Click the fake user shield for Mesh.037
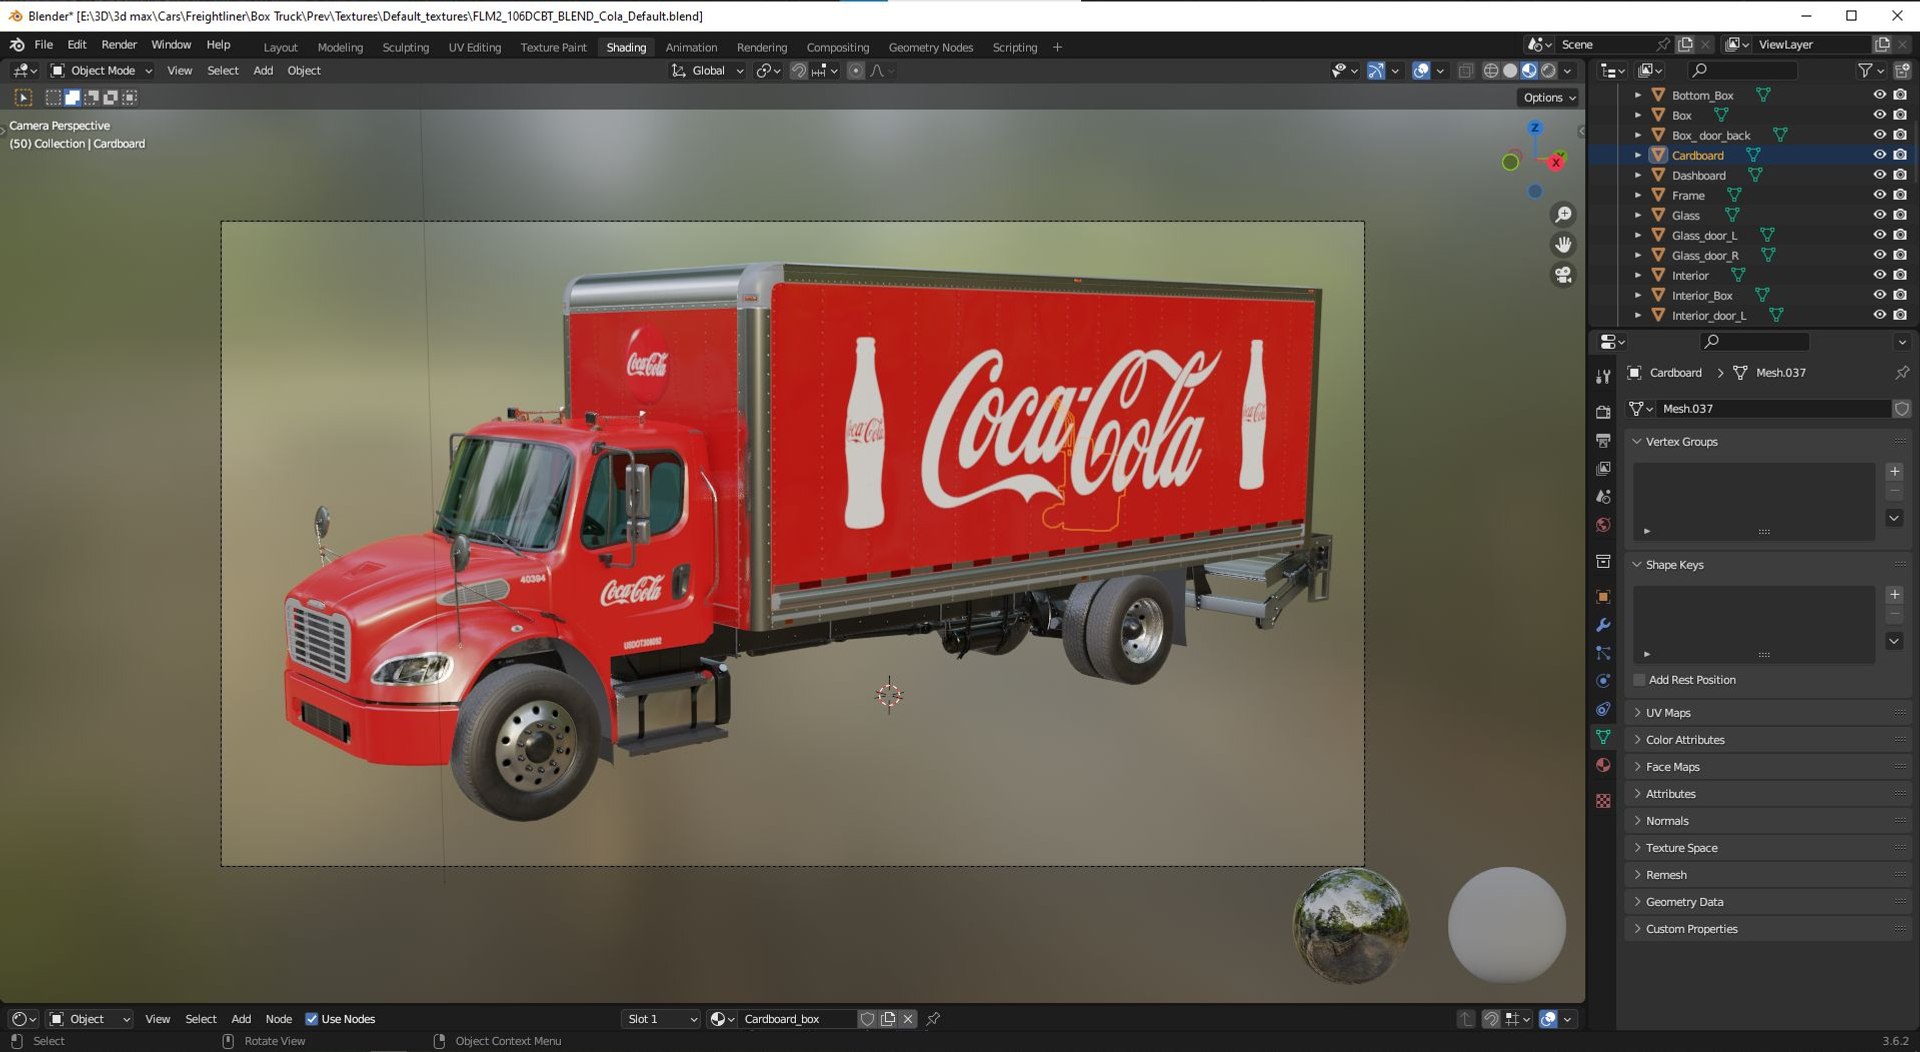The height and width of the screenshot is (1052, 1920). pos(1902,409)
